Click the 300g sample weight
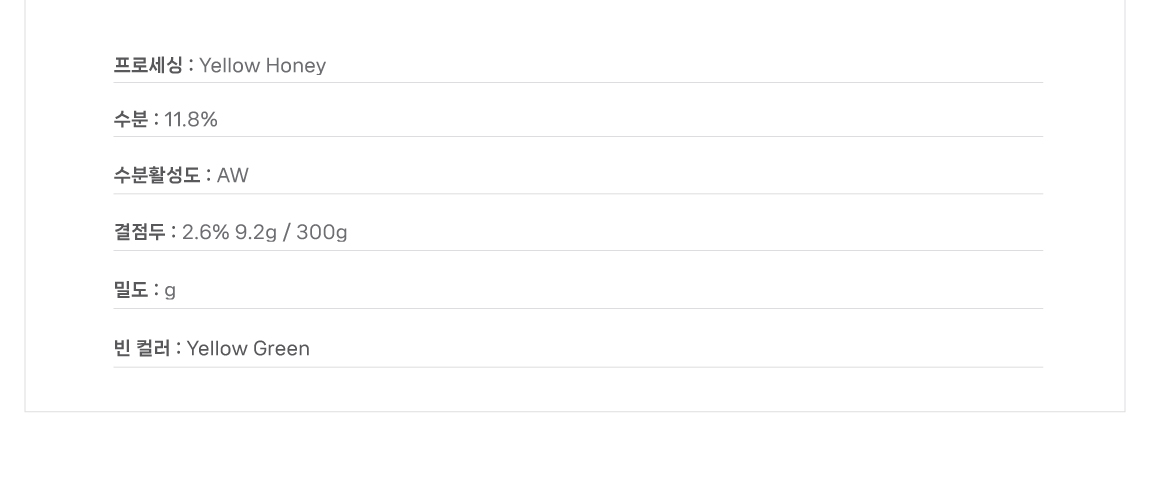The width and height of the screenshot is (1150, 500). pos(322,233)
